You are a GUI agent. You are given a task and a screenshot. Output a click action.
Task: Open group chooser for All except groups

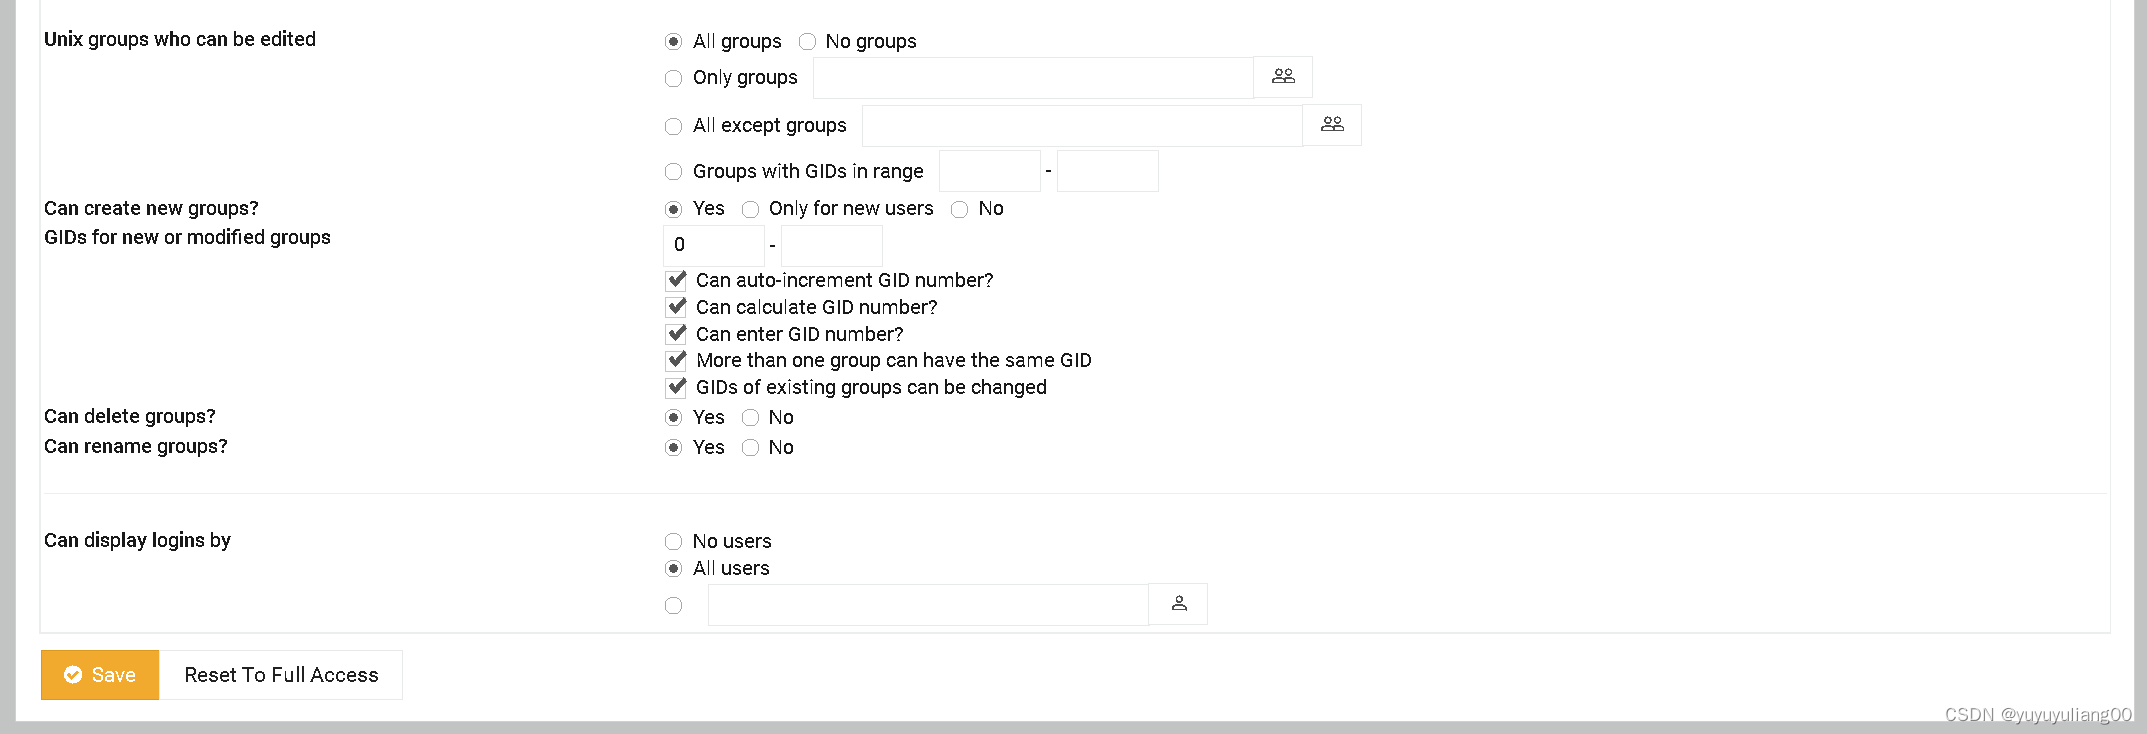pos(1332,125)
